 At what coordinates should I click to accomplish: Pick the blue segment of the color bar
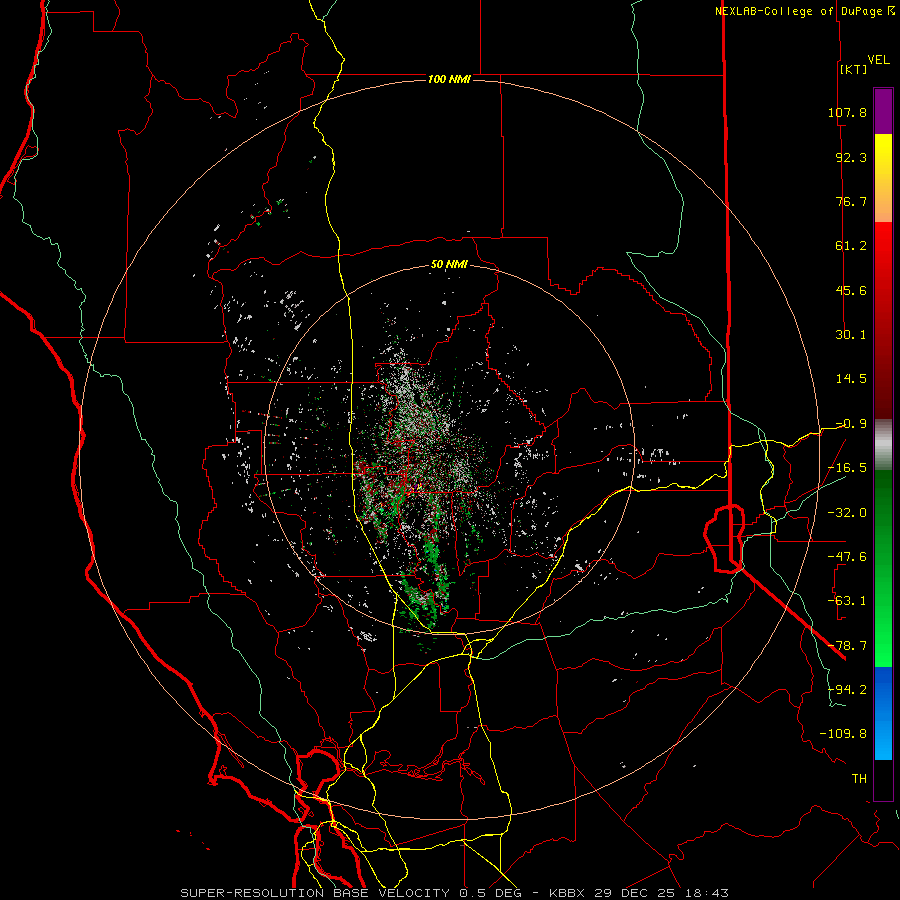883,713
